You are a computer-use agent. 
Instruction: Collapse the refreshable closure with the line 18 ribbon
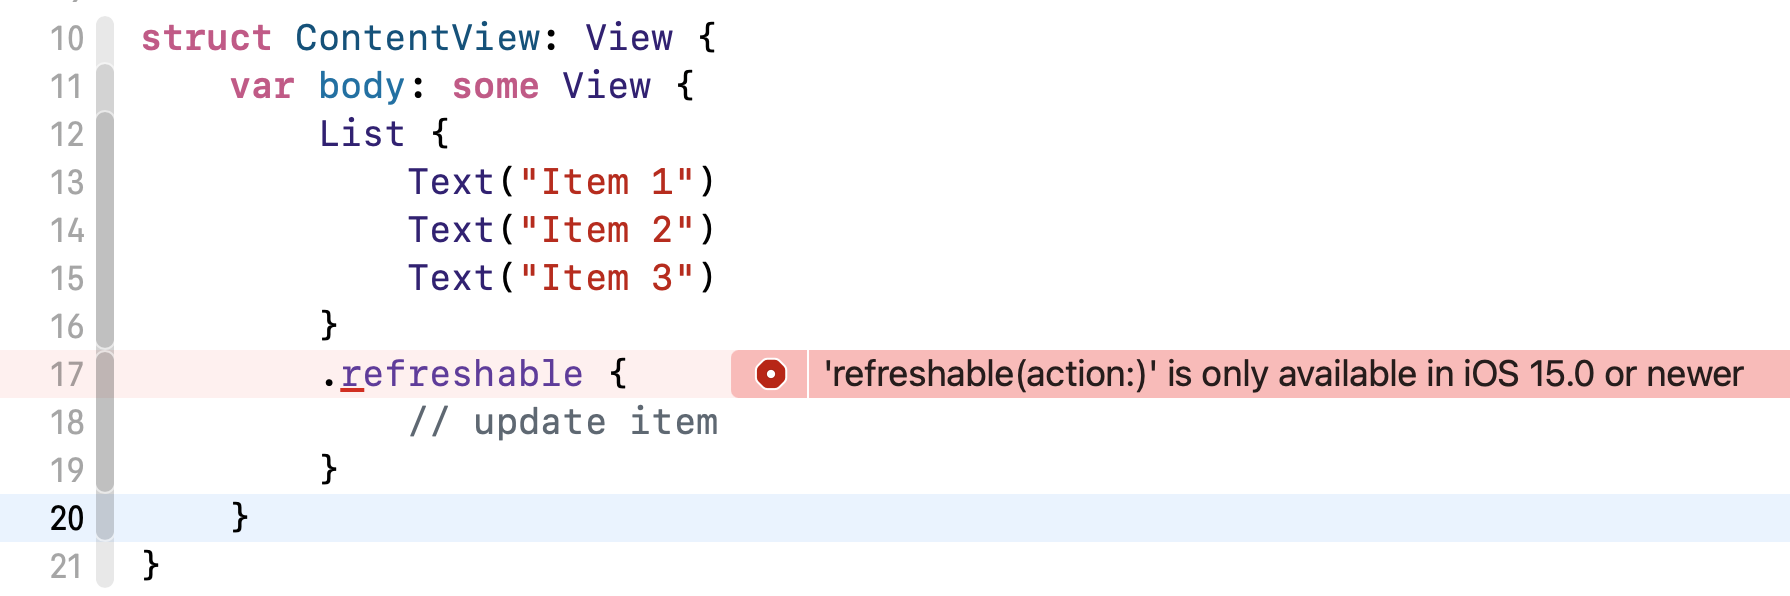pyautogui.click(x=105, y=422)
